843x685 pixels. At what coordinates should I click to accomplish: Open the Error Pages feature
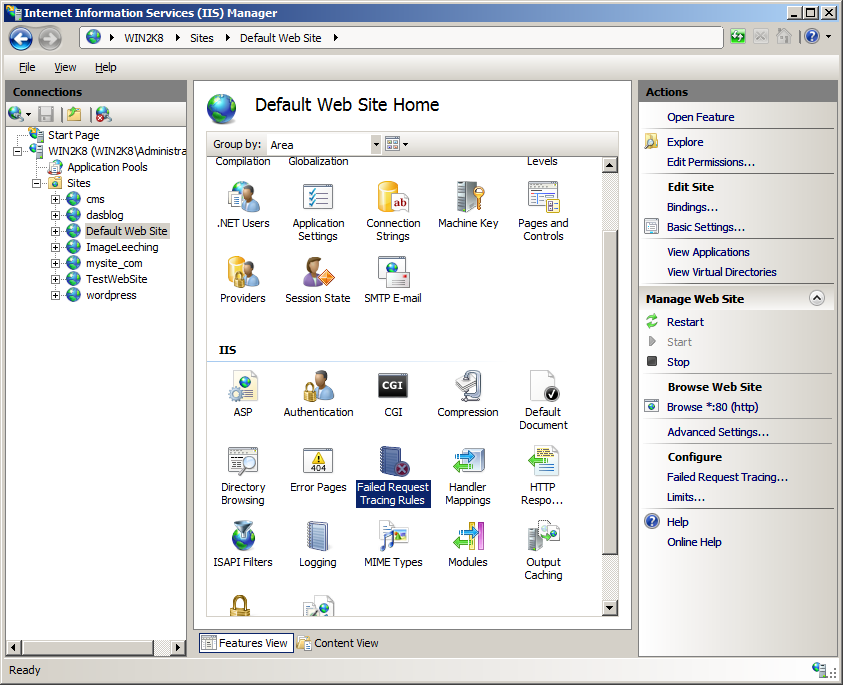point(318,465)
